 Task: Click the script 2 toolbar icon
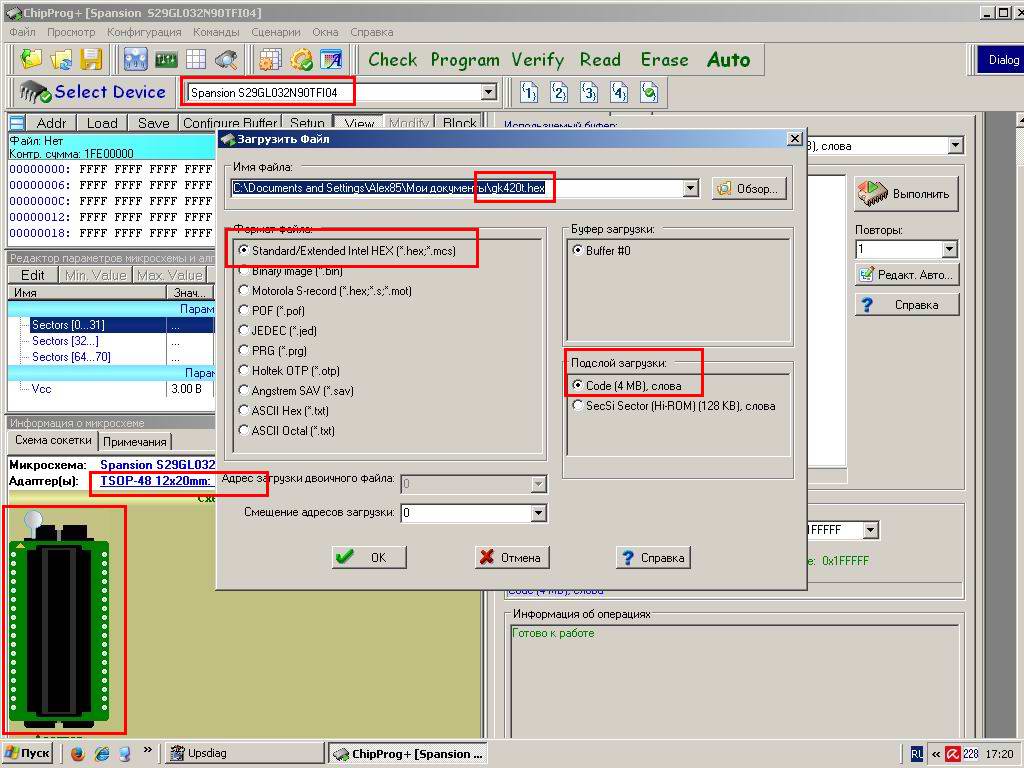[559, 92]
